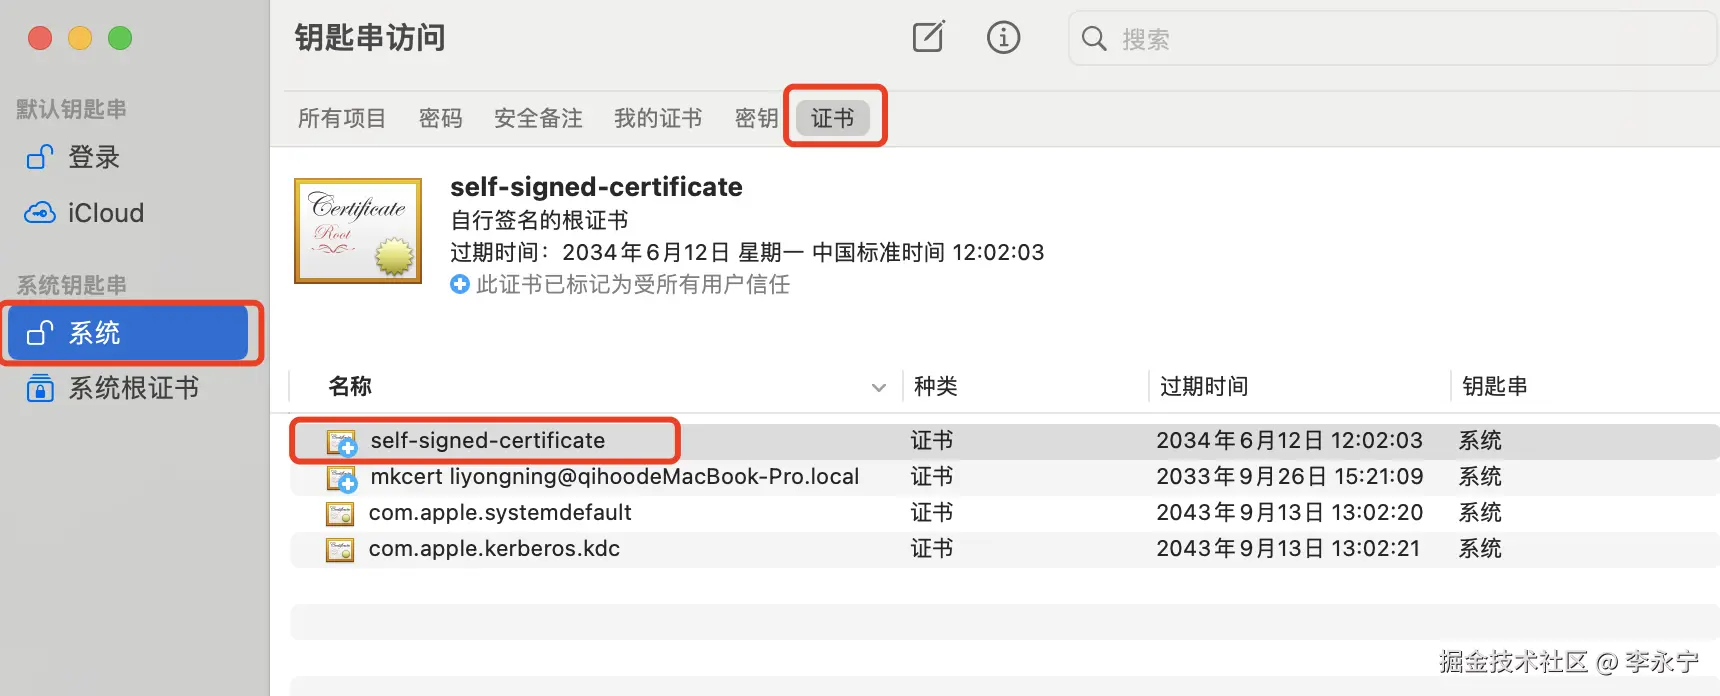Click the blue plus trust icon in the detail header
Screen dimensions: 1720x696
pos(460,284)
